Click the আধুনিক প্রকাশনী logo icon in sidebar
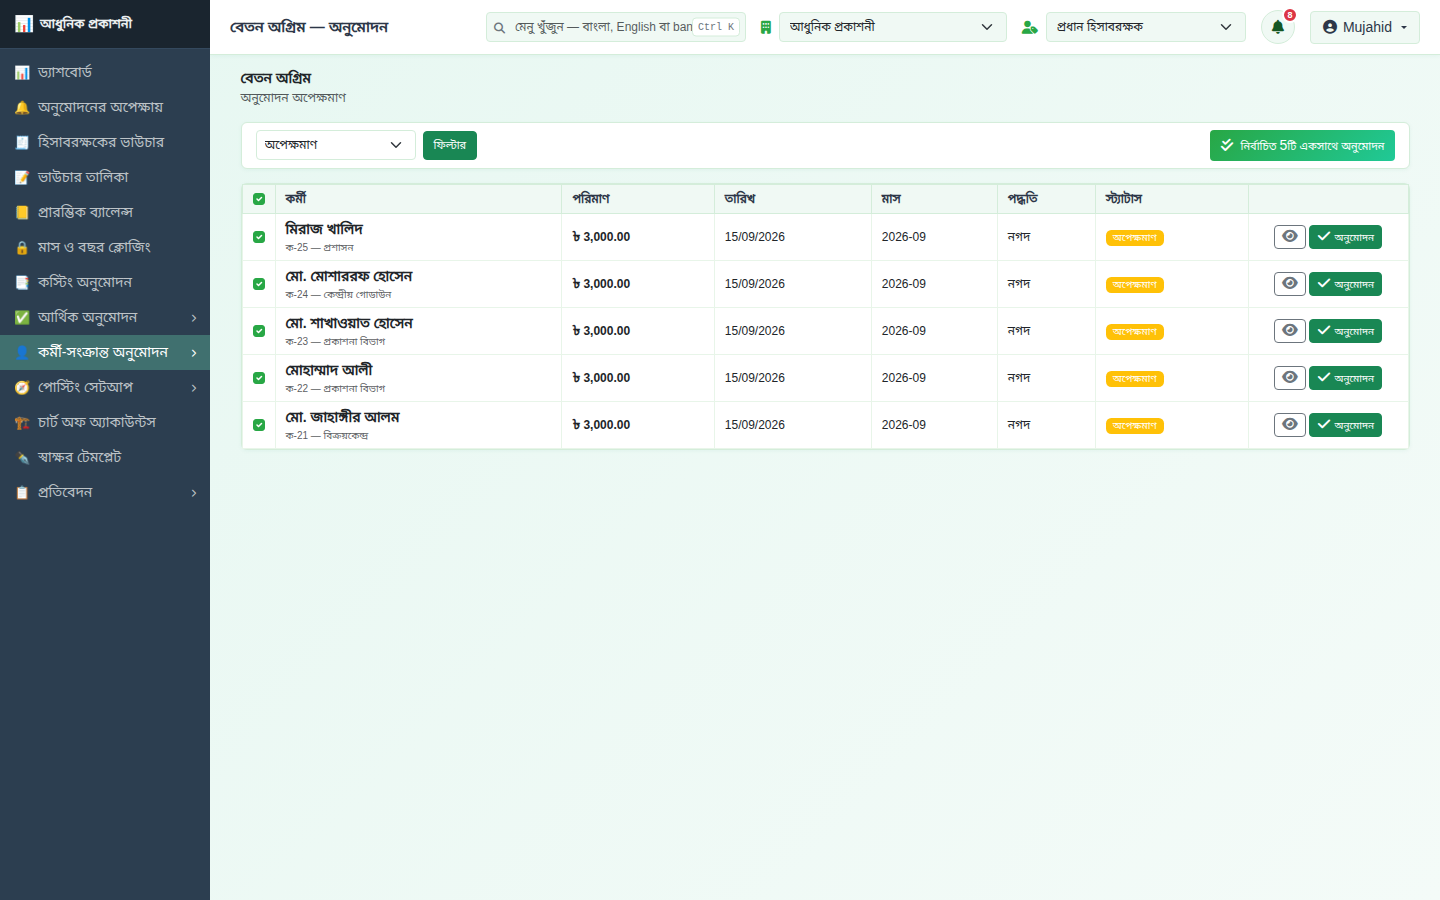The height and width of the screenshot is (900, 1440). [x=23, y=24]
